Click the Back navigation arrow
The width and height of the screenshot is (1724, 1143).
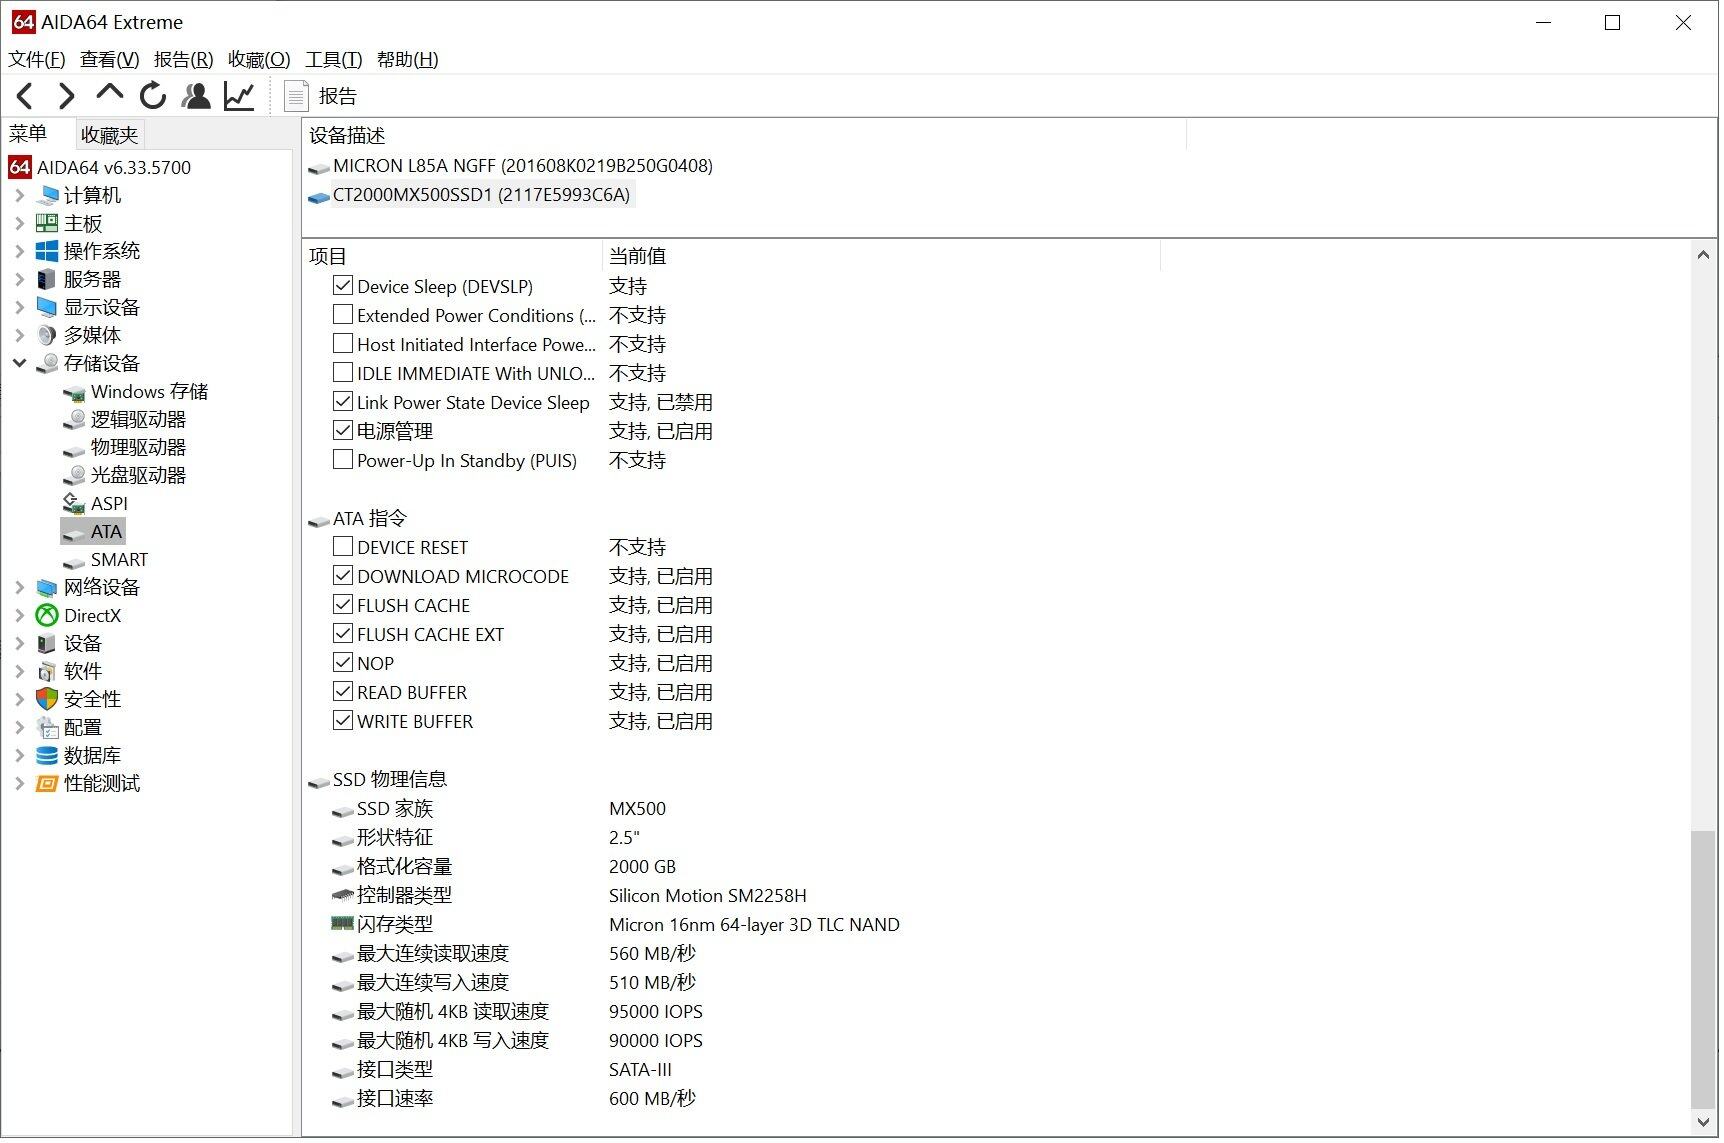click(26, 96)
